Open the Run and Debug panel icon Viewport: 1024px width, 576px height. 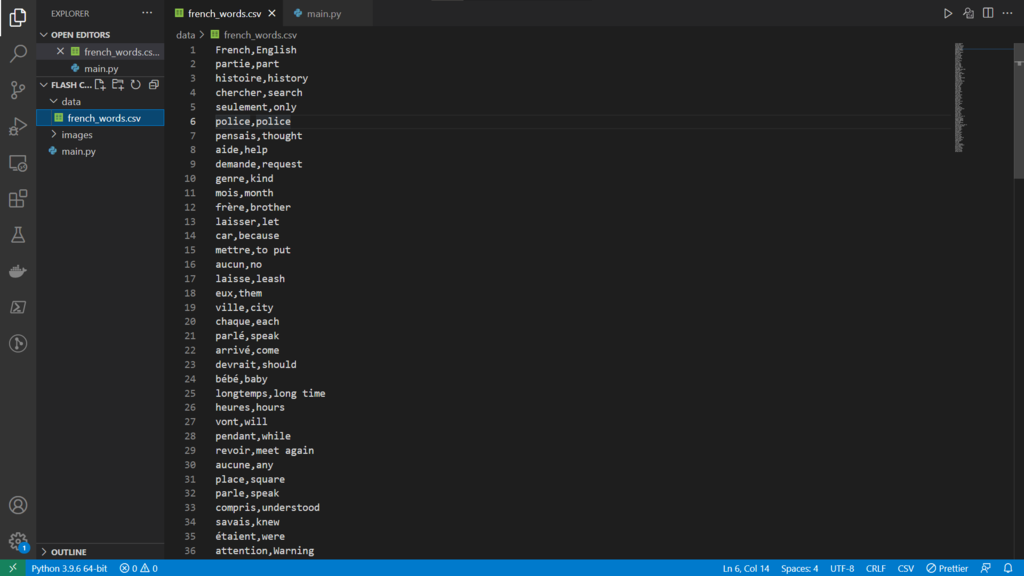pyautogui.click(x=19, y=126)
